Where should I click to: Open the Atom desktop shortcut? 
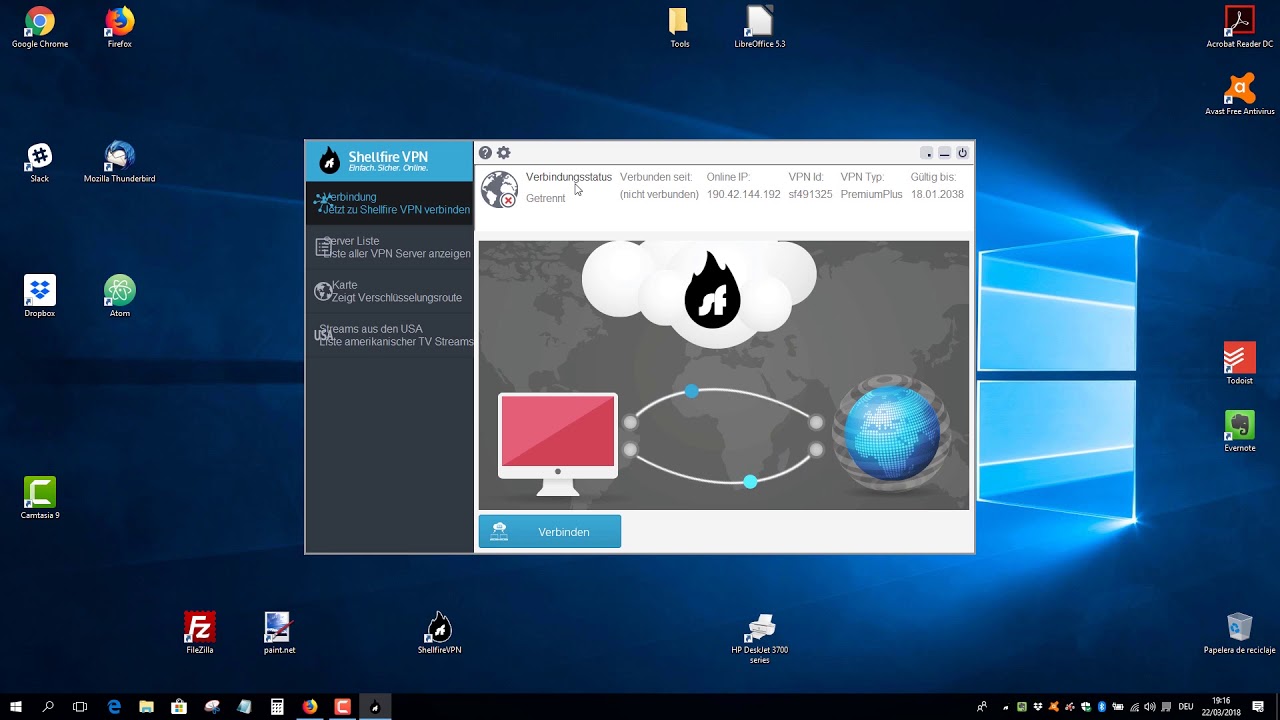[120, 297]
